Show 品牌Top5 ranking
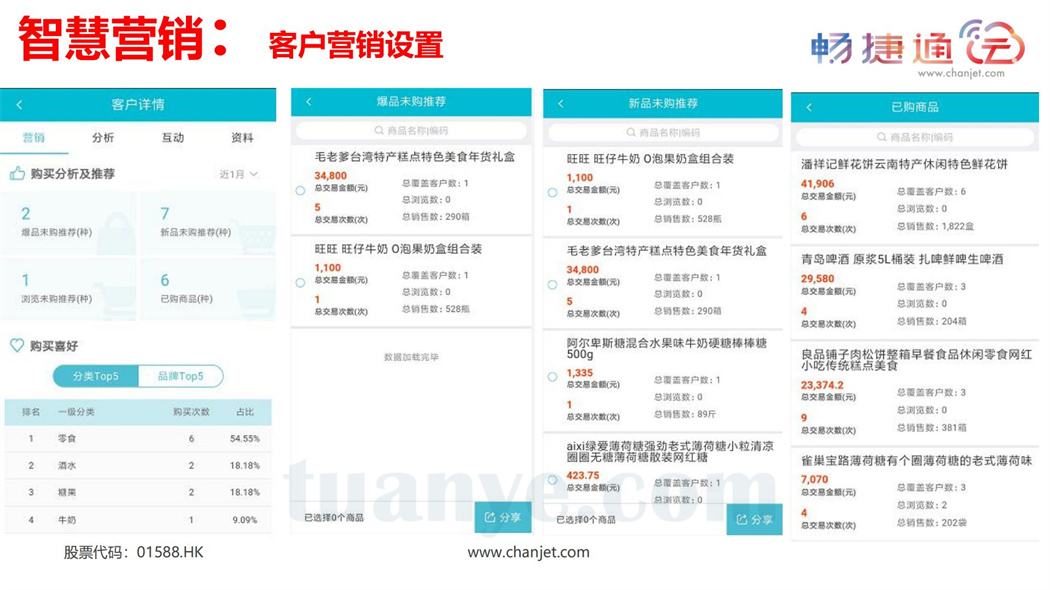 pyautogui.click(x=181, y=376)
